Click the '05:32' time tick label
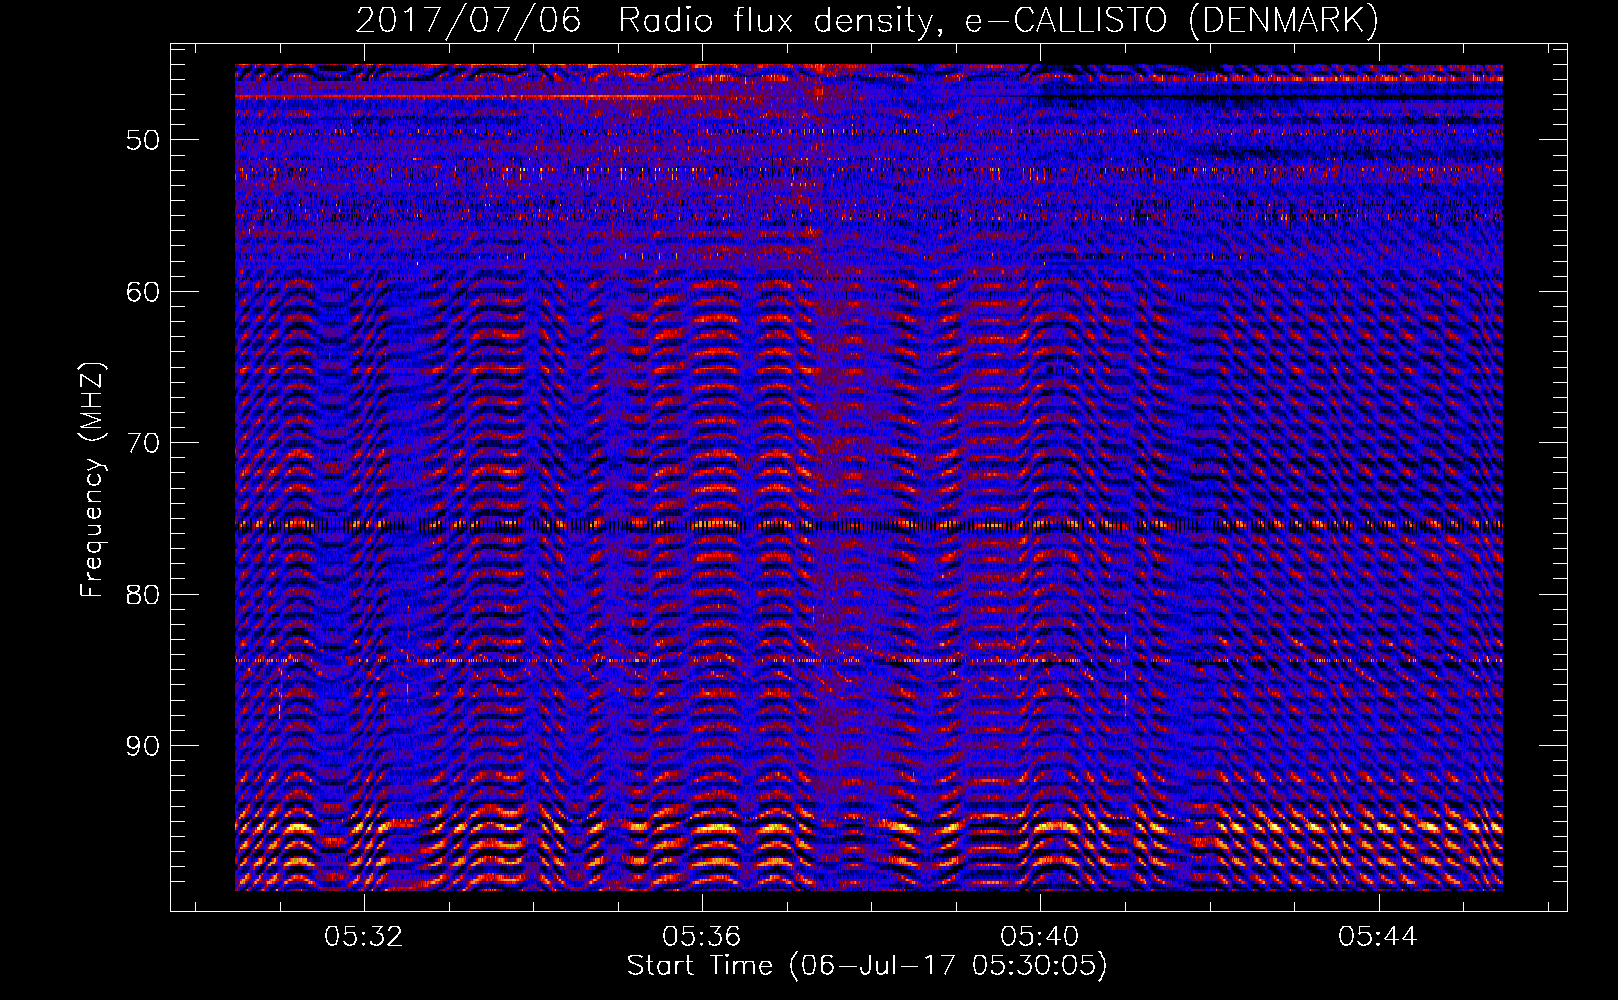This screenshot has height=1000, width=1618. (364, 936)
